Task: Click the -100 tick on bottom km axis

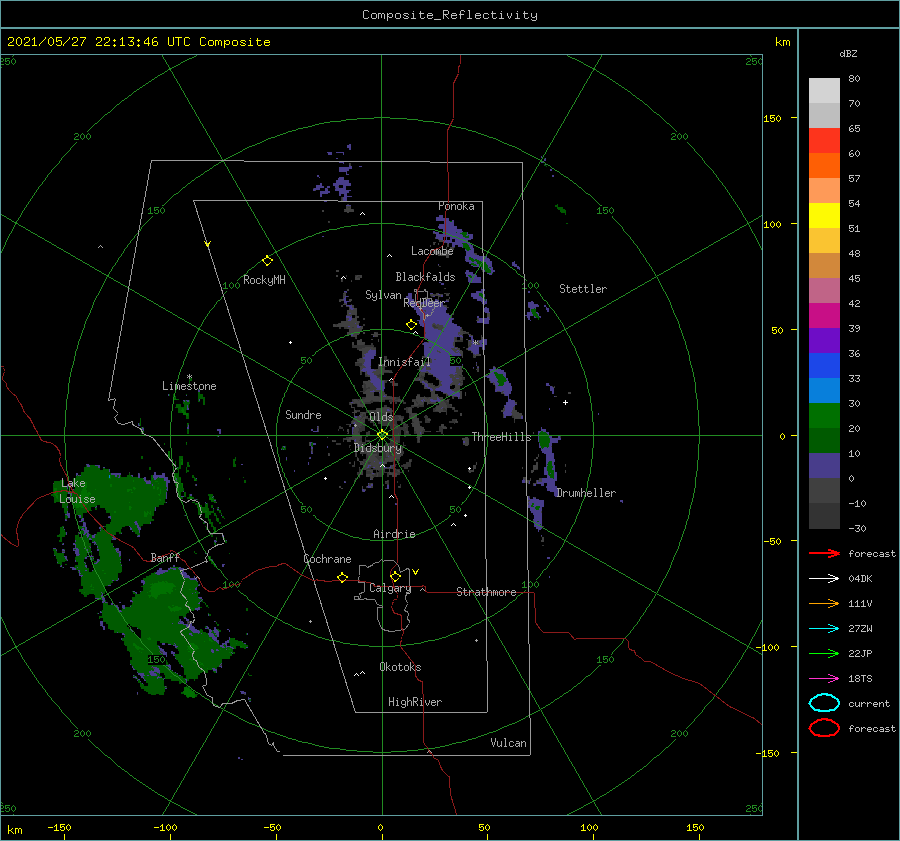Action: (165, 828)
